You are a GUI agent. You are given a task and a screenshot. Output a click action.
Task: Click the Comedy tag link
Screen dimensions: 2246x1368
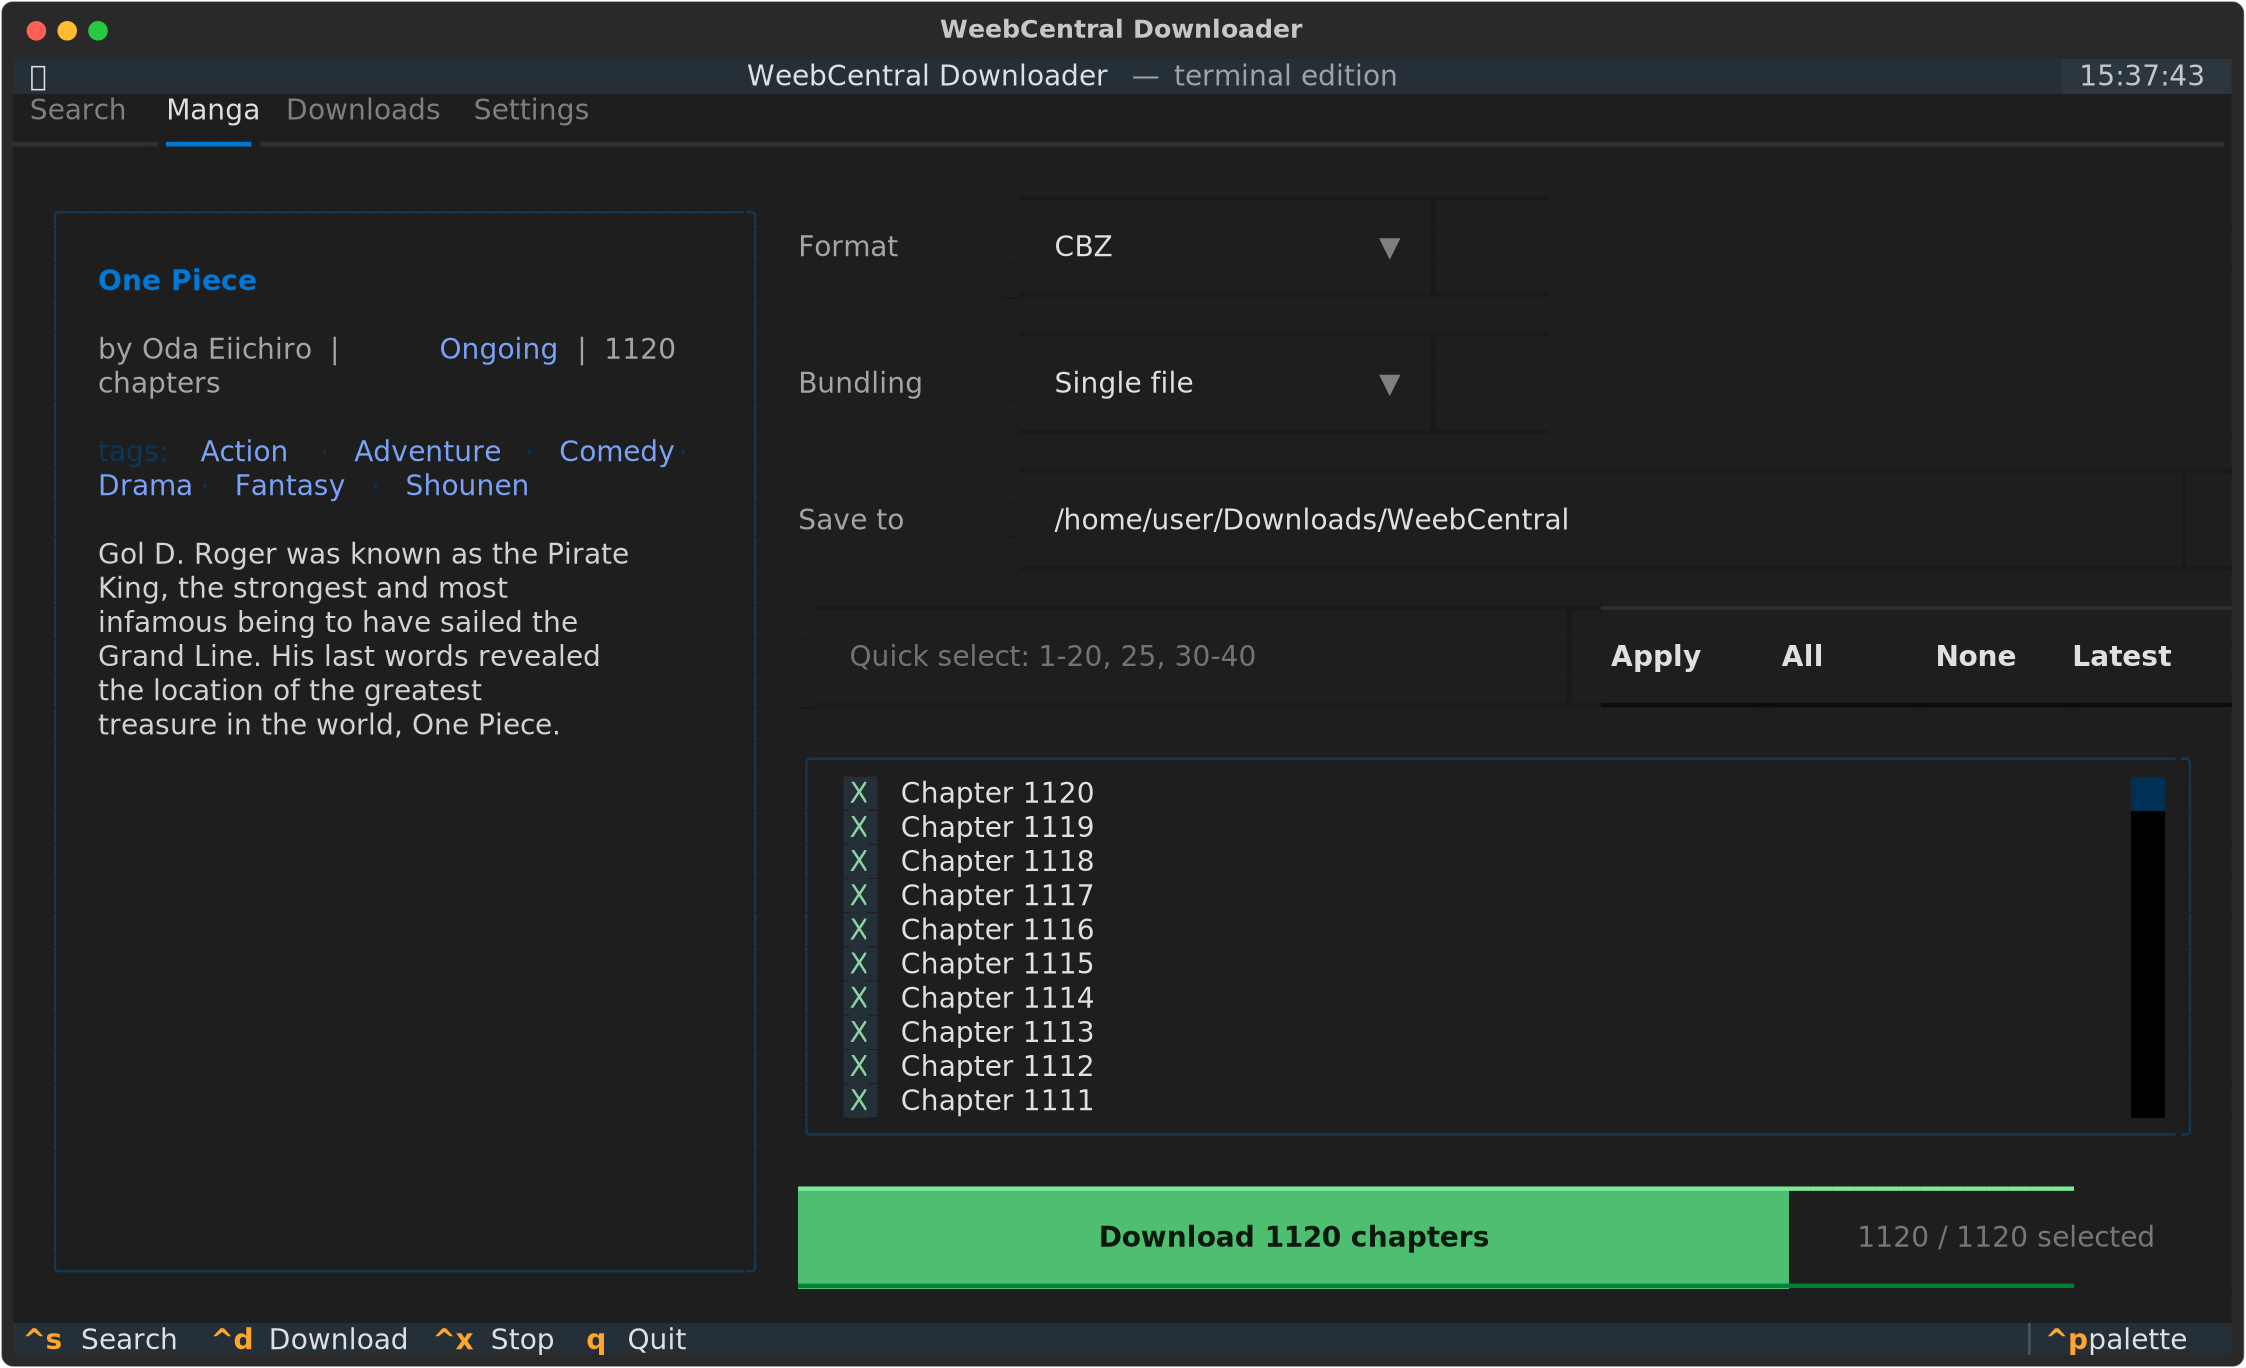[x=616, y=451]
